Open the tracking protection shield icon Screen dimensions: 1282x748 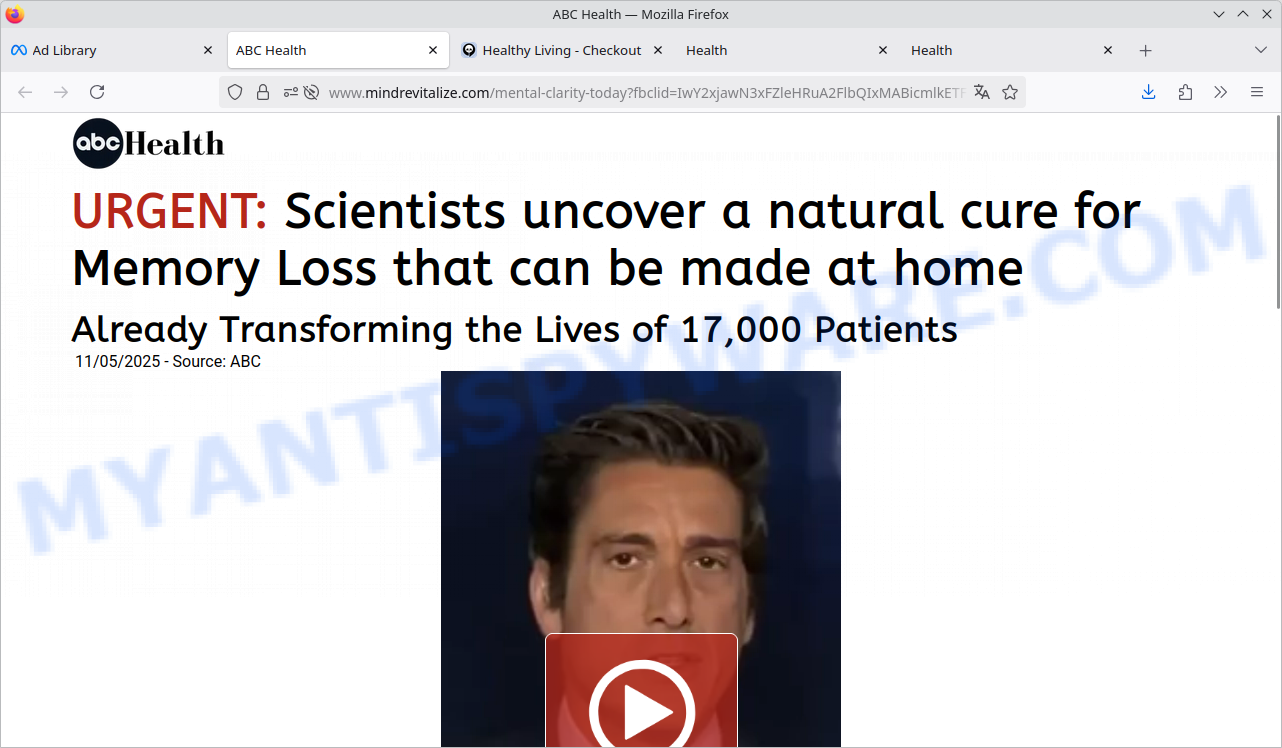coord(235,92)
